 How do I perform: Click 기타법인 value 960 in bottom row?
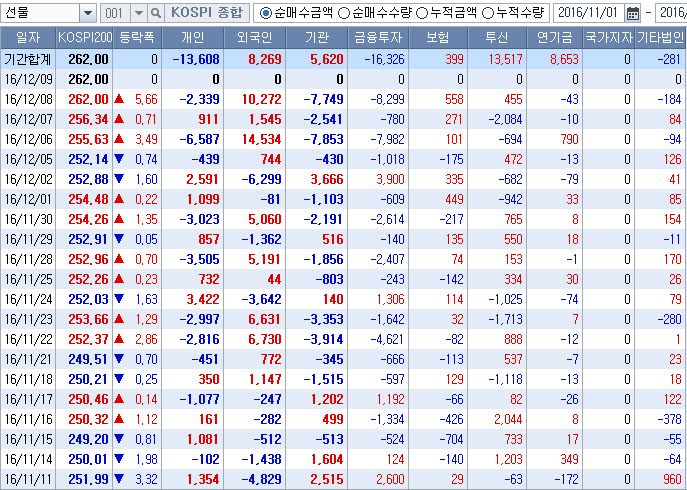[x=673, y=479]
